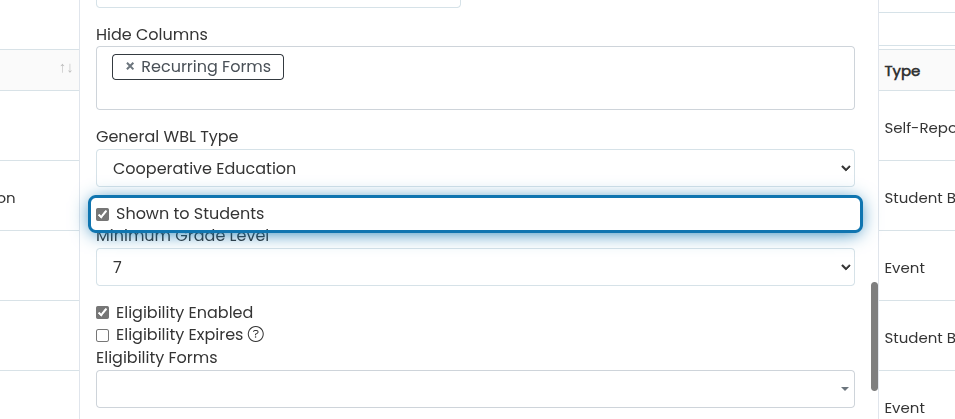955x419 pixels.
Task: Open General WBL Type dropdown
Action: 475,168
